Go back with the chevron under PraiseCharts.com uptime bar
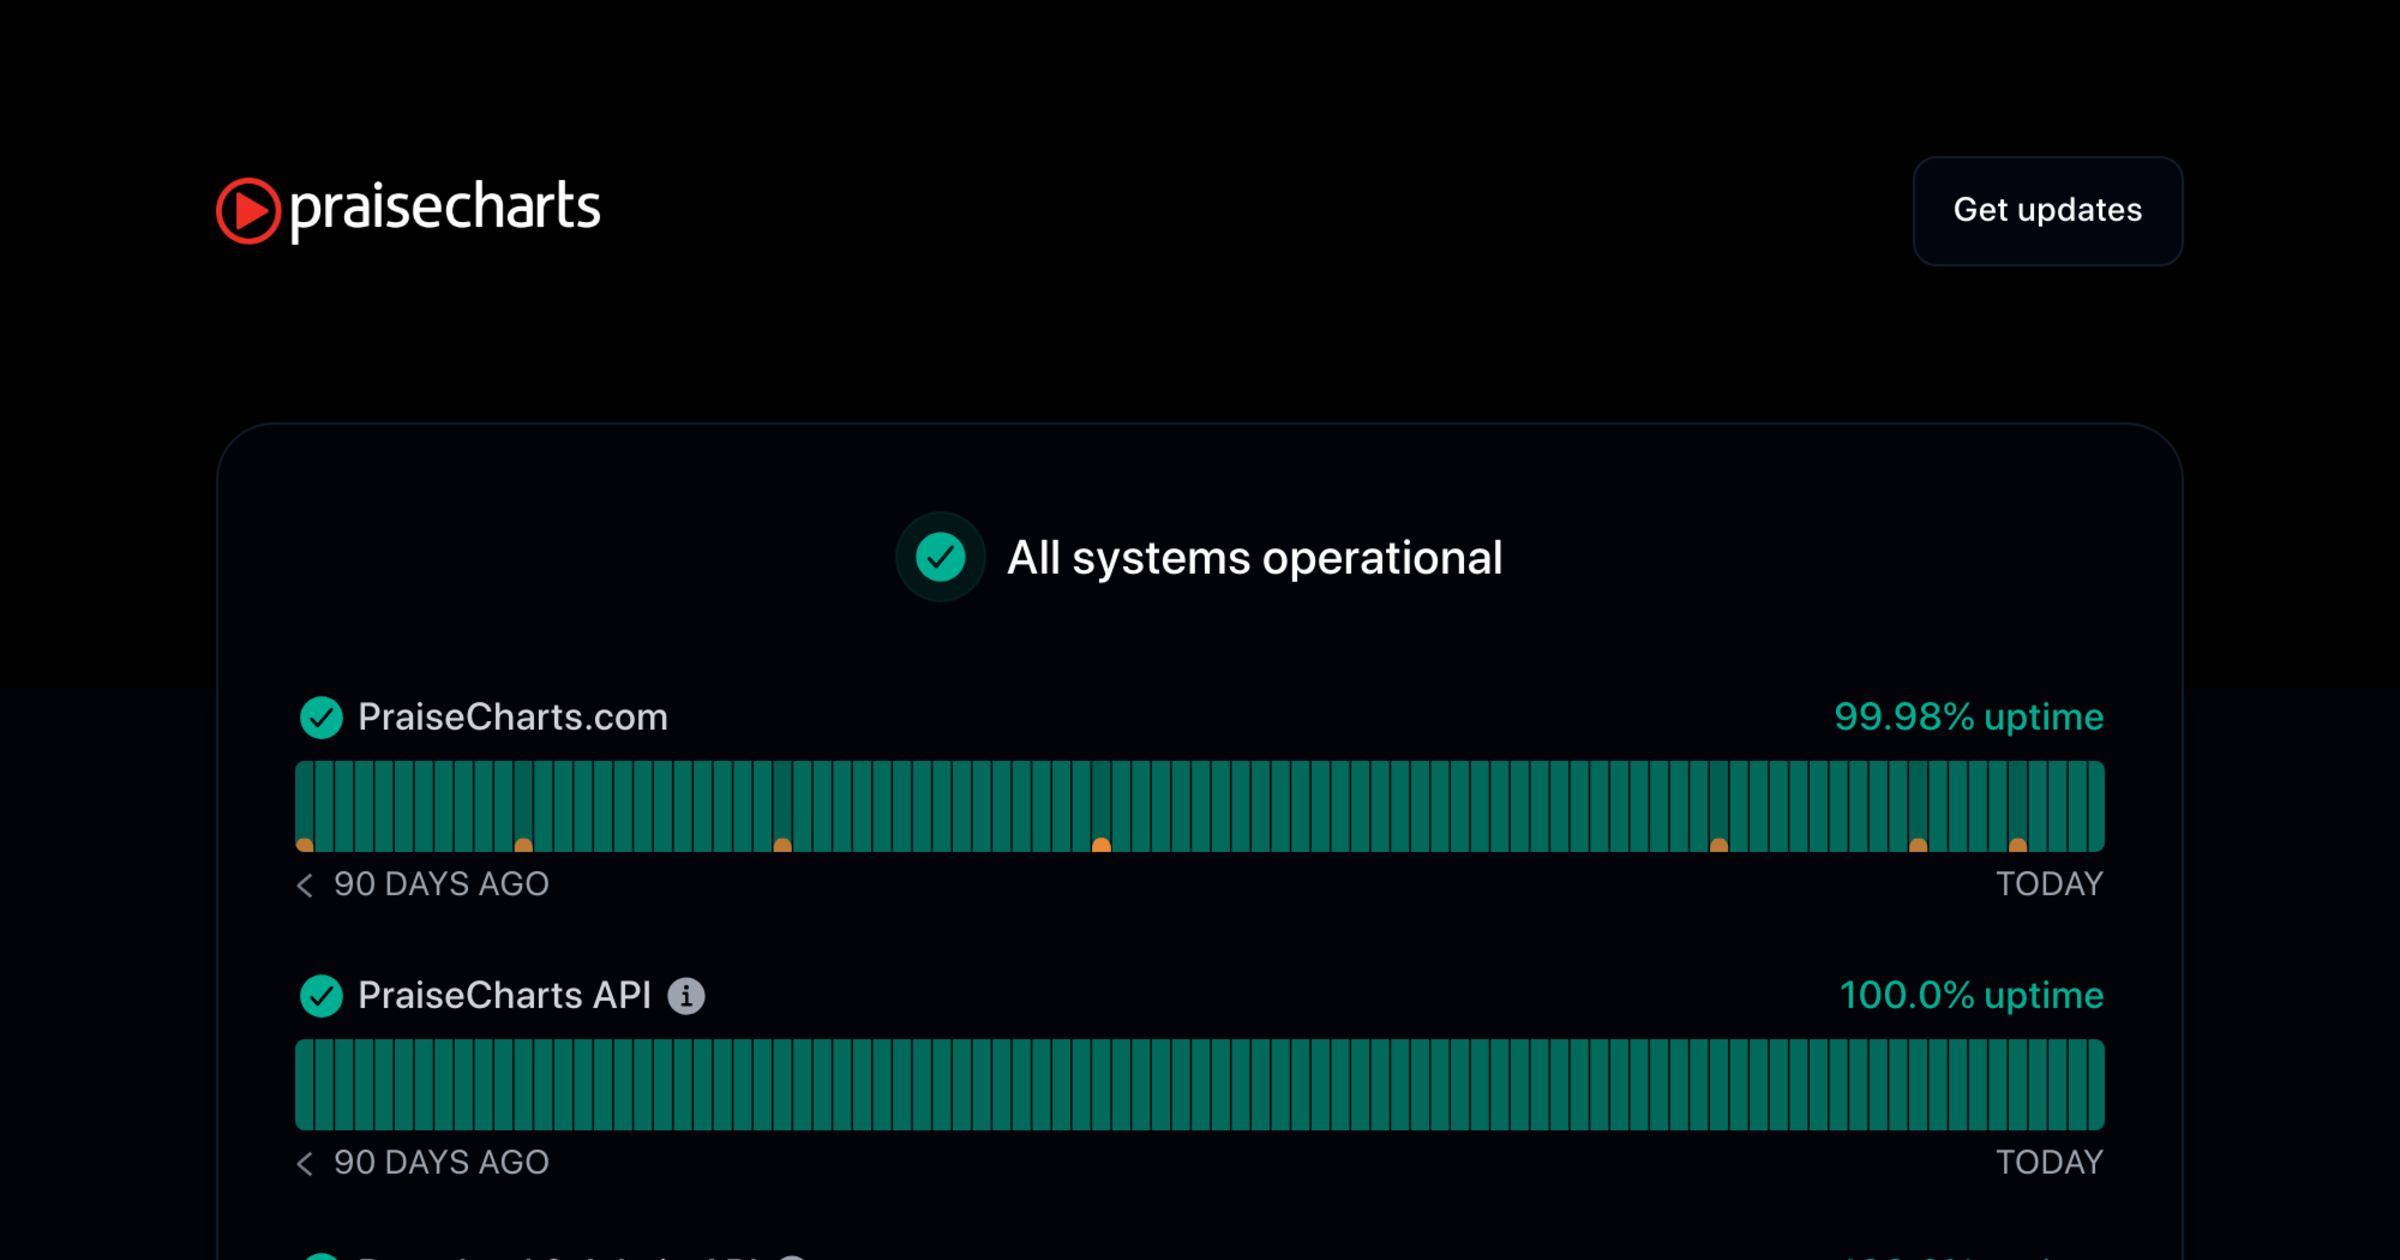The width and height of the screenshot is (2400, 1260). pos(305,885)
